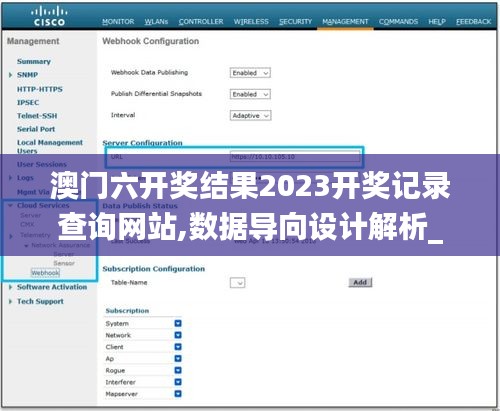
Task: Select the Rogue subscription row text
Action: pos(115,371)
